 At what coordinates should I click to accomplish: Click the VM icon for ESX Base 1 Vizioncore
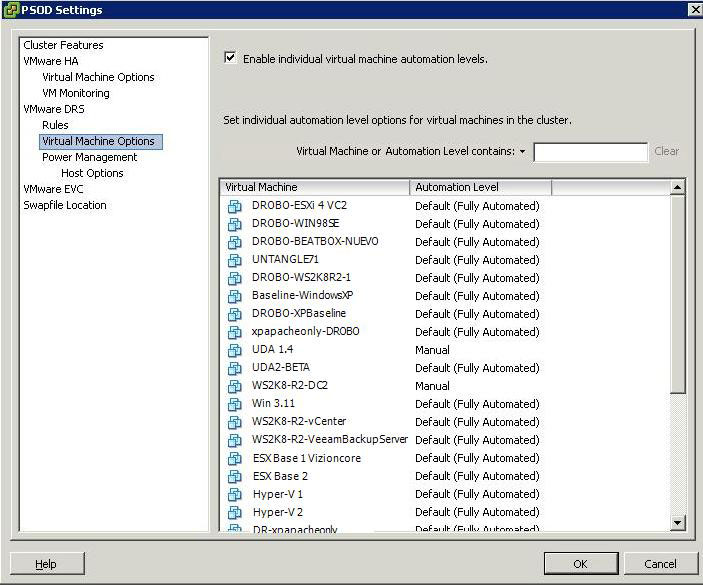234,458
